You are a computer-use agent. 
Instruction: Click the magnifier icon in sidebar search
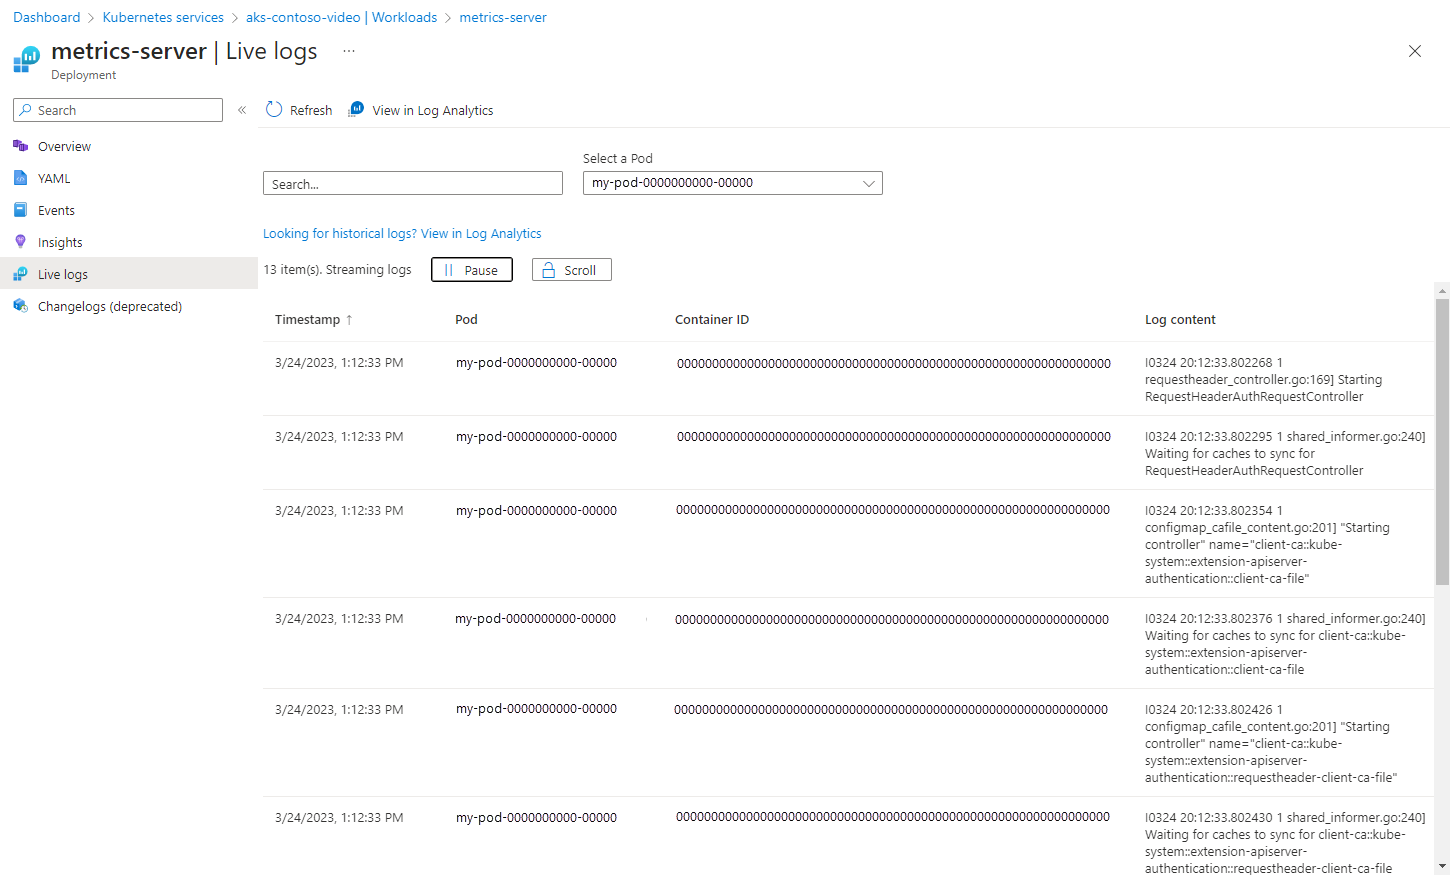tap(26, 110)
